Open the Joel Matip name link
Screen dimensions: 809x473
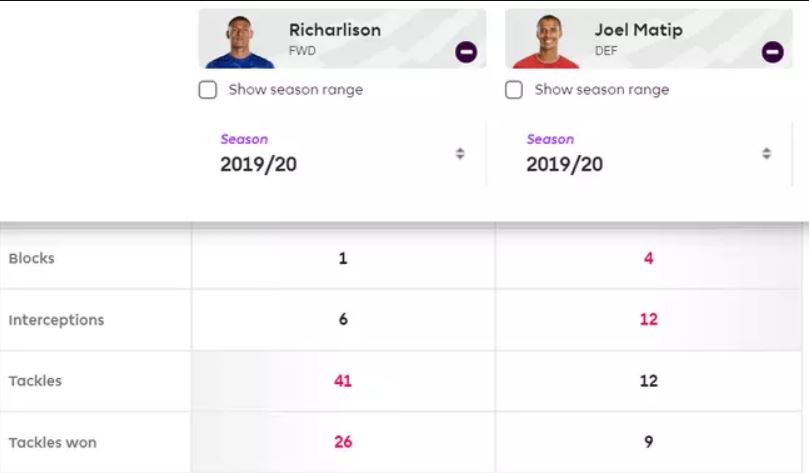(639, 30)
